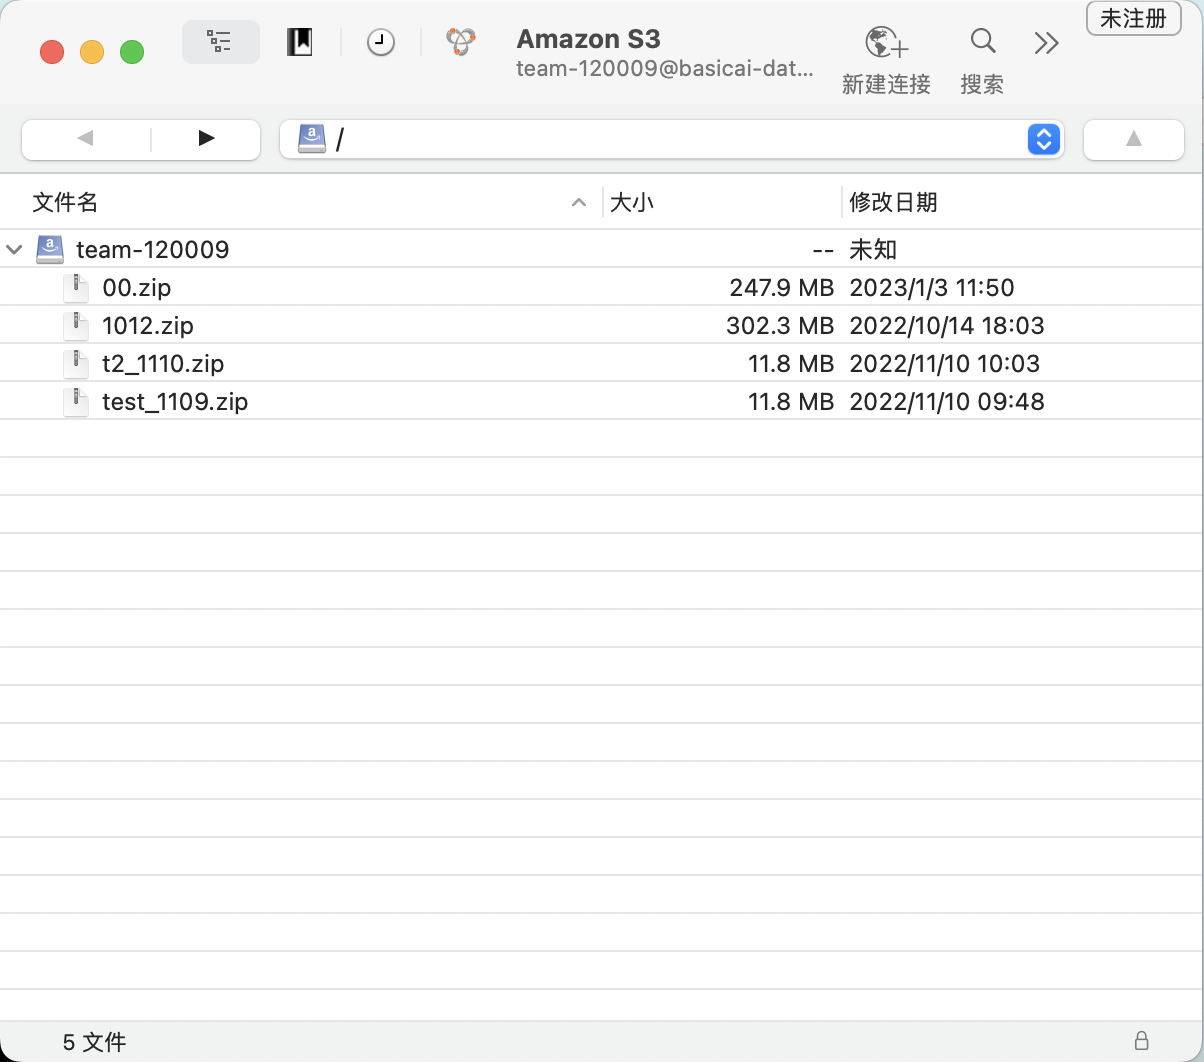Click the lock icon in status bar
Screen dimensions: 1204x1062
(x=1141, y=1040)
